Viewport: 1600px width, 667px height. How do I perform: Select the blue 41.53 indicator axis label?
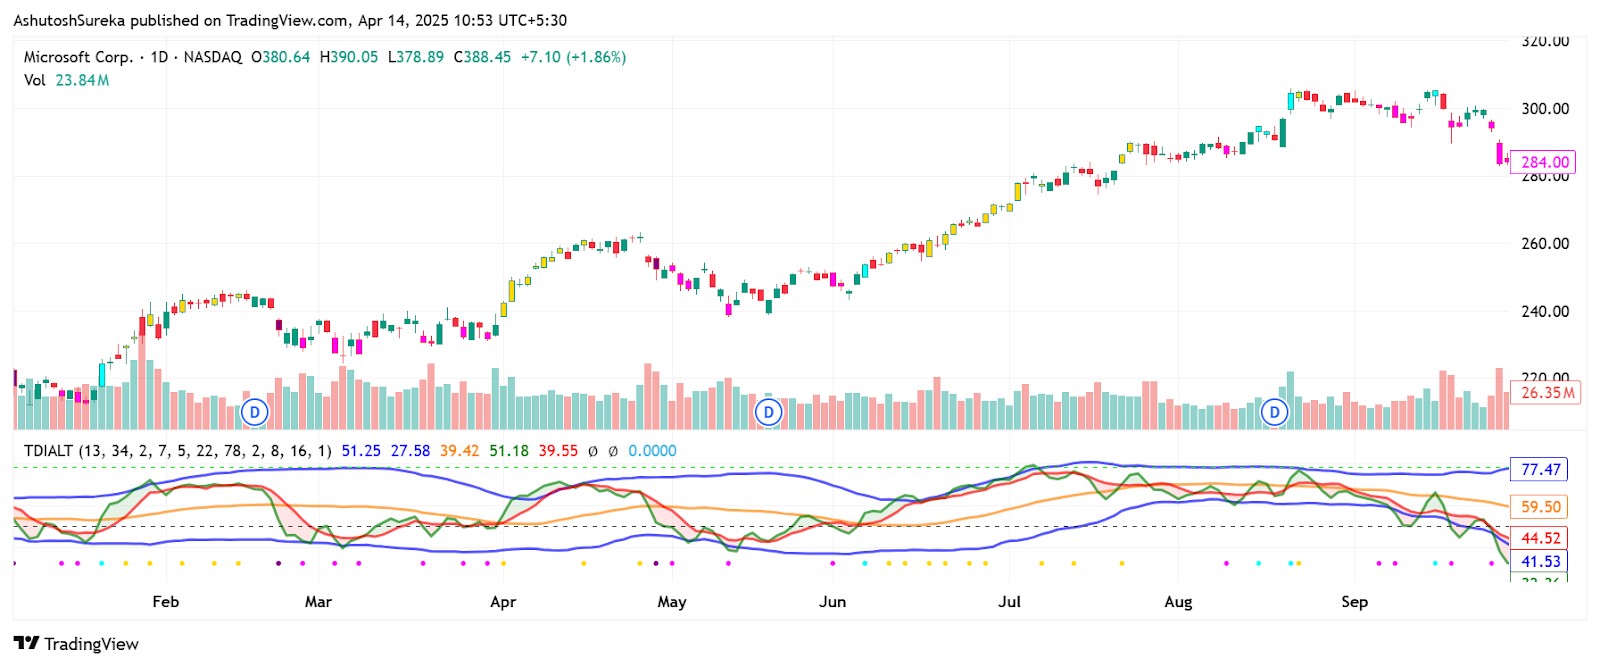1540,562
